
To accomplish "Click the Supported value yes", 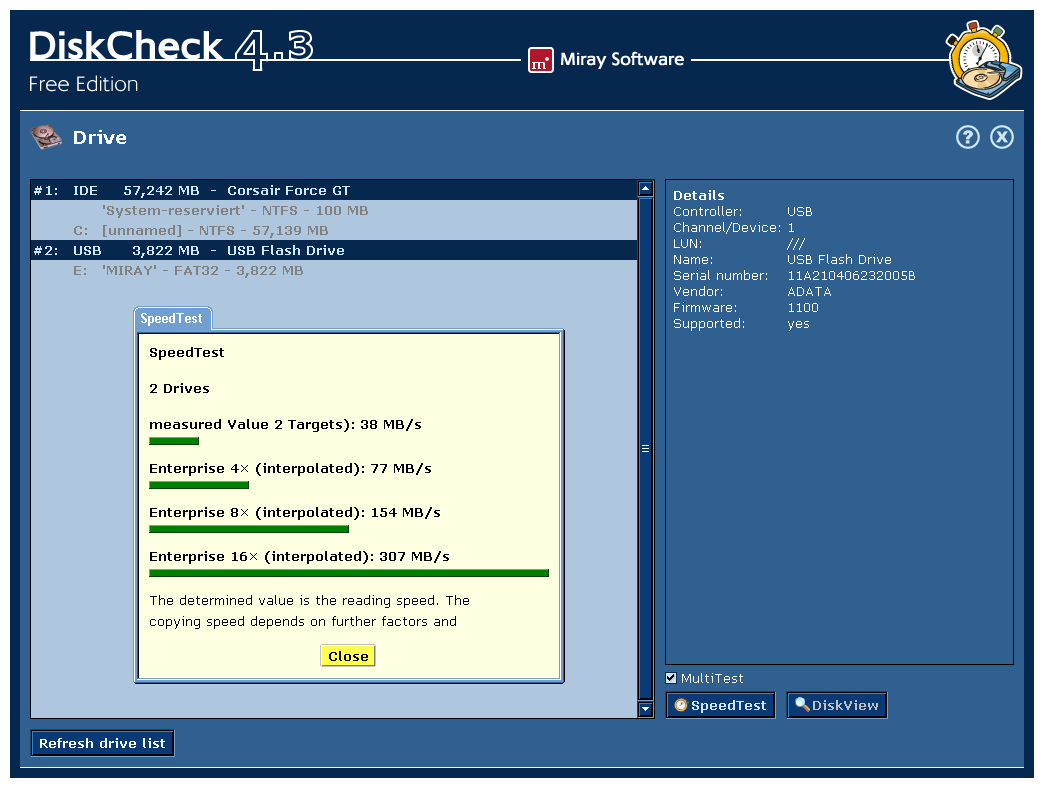I will pyautogui.click(x=798, y=324).
